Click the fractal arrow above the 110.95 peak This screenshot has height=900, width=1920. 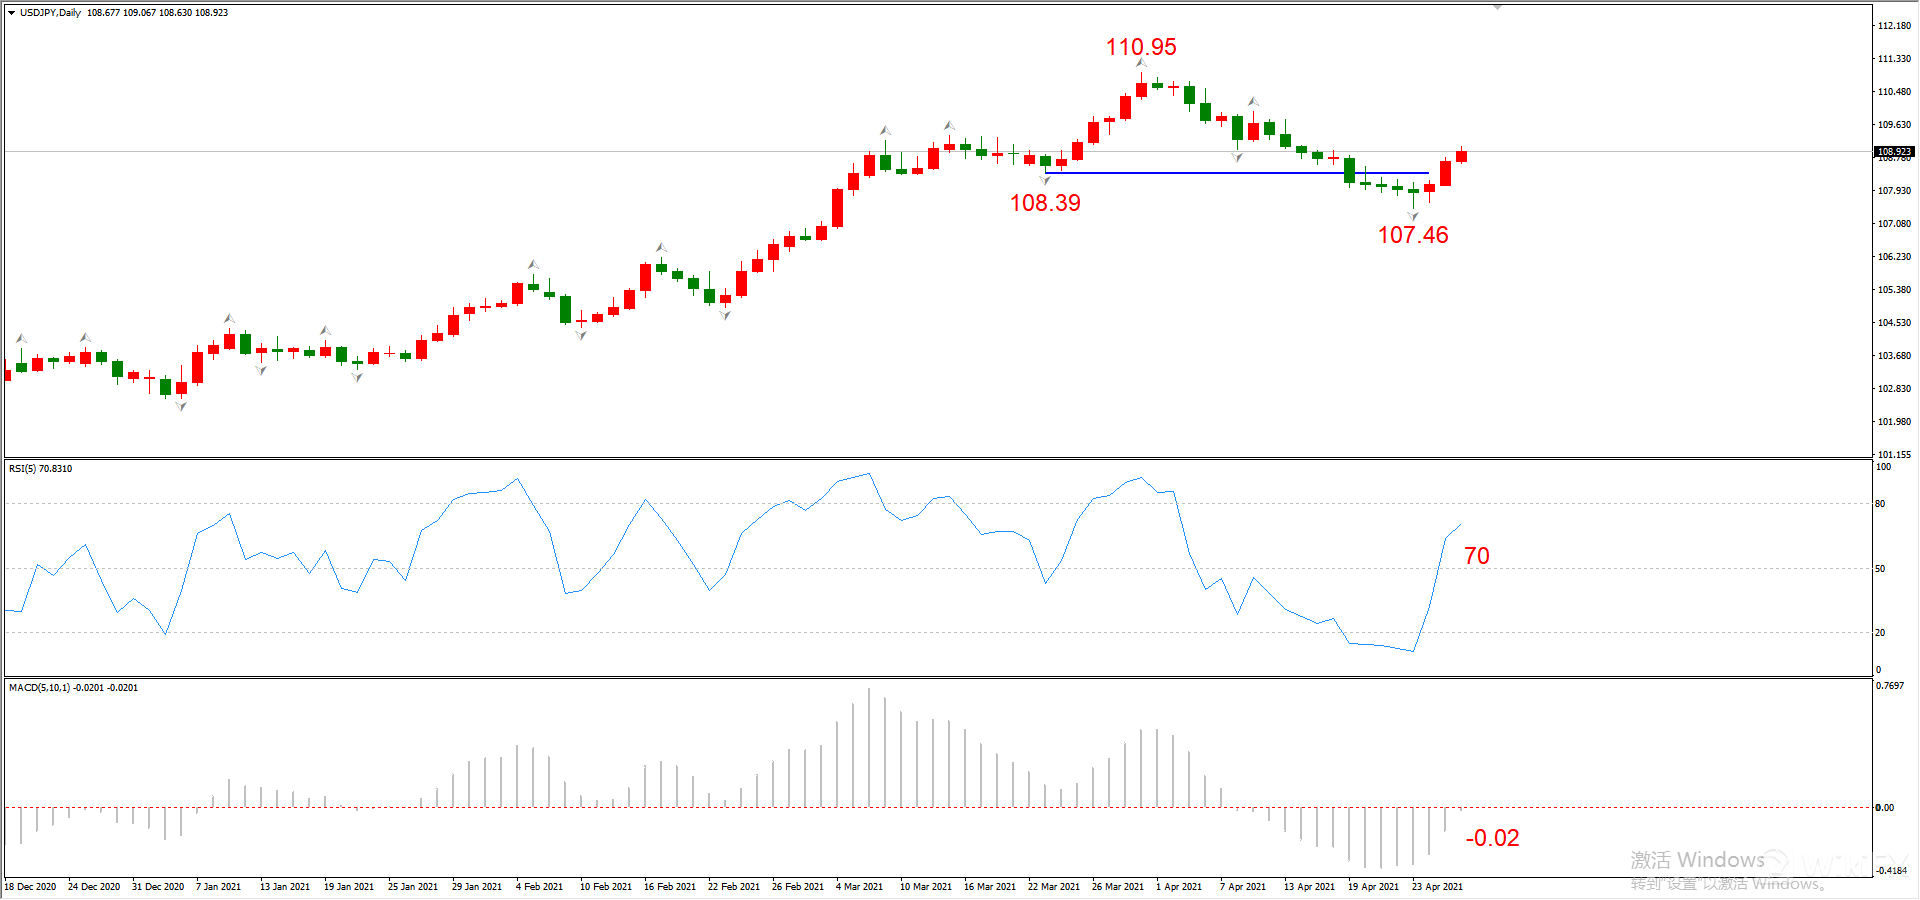coord(1141,64)
